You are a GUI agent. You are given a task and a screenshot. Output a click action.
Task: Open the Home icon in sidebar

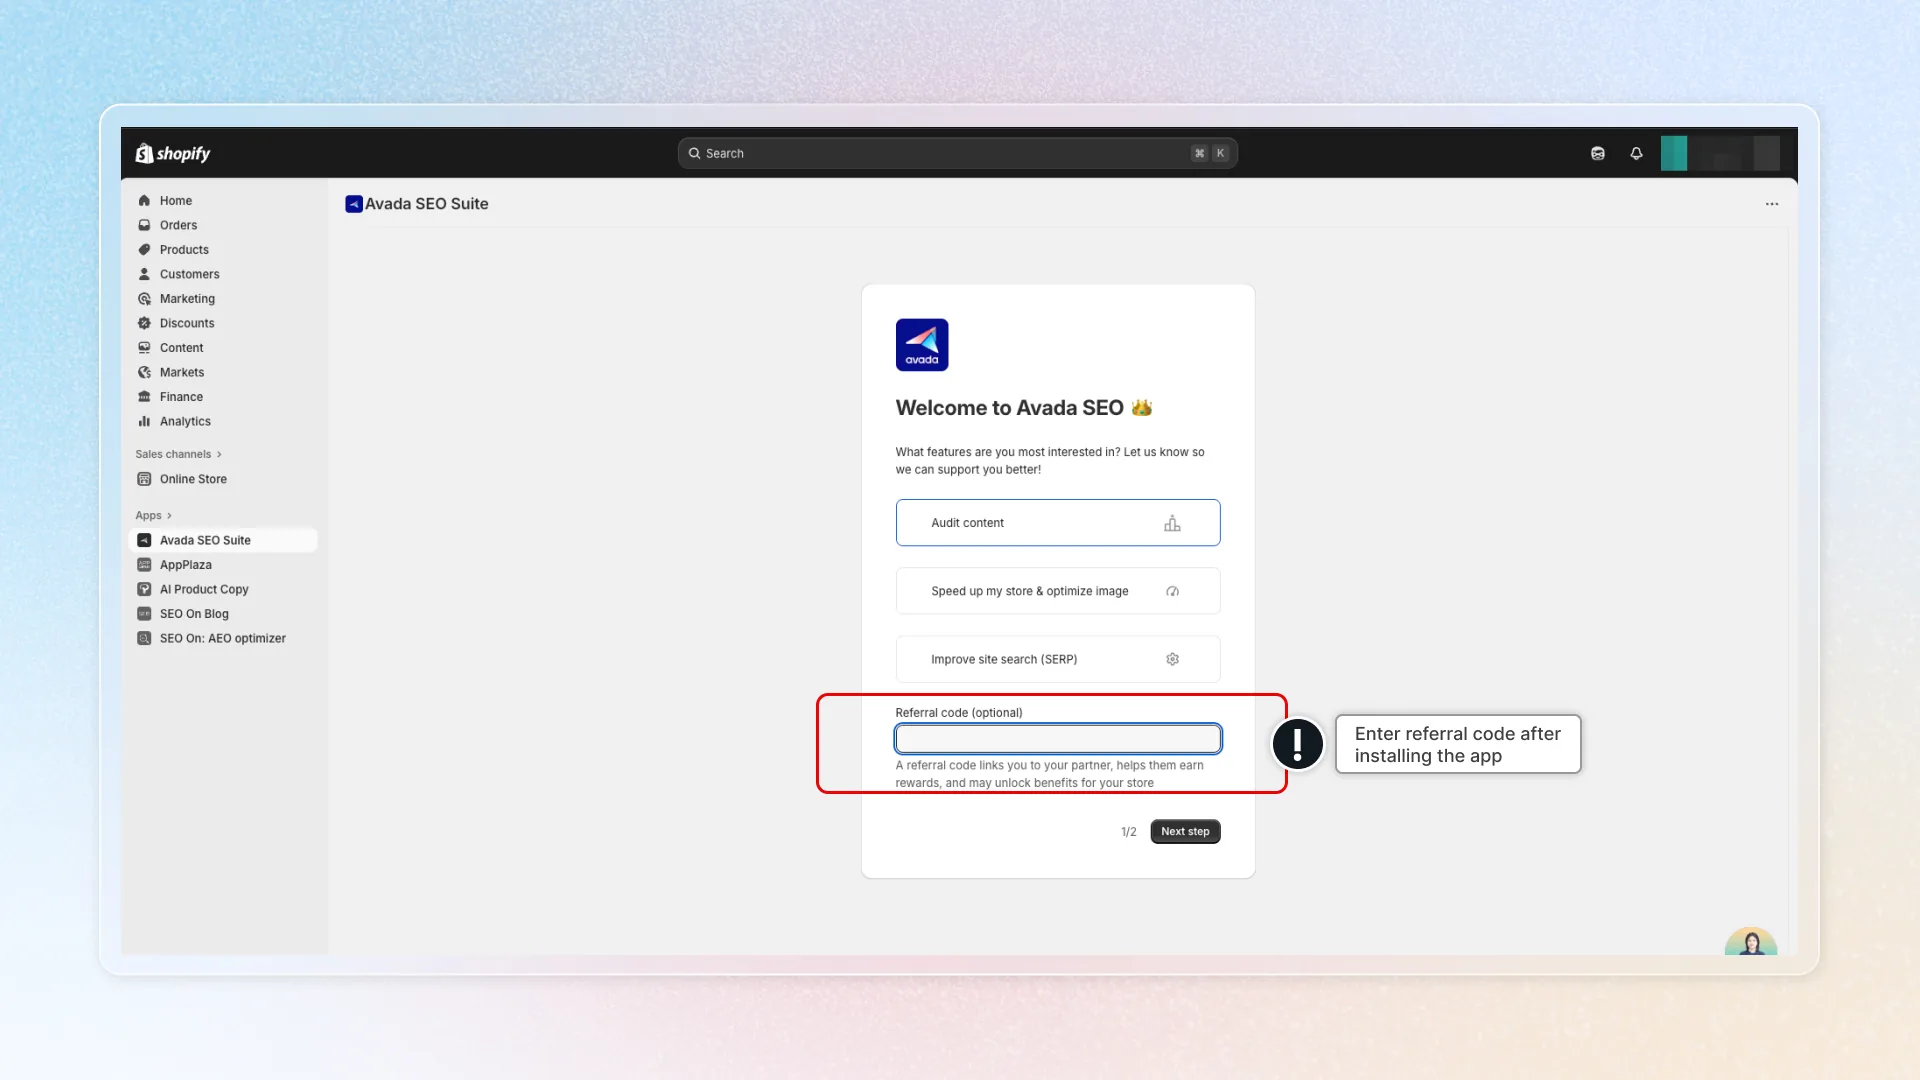click(x=144, y=200)
